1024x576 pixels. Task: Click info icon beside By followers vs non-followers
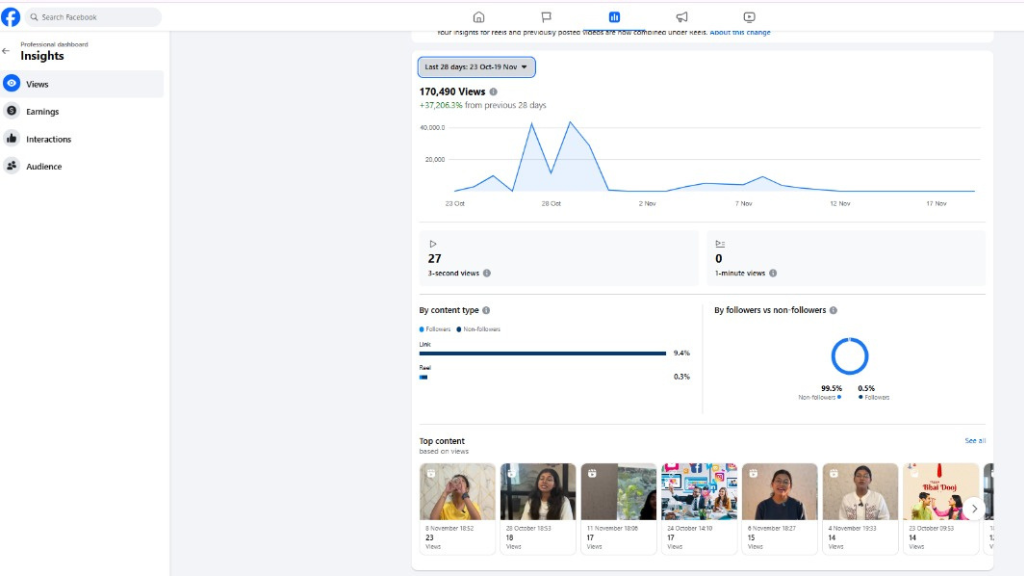coord(833,311)
